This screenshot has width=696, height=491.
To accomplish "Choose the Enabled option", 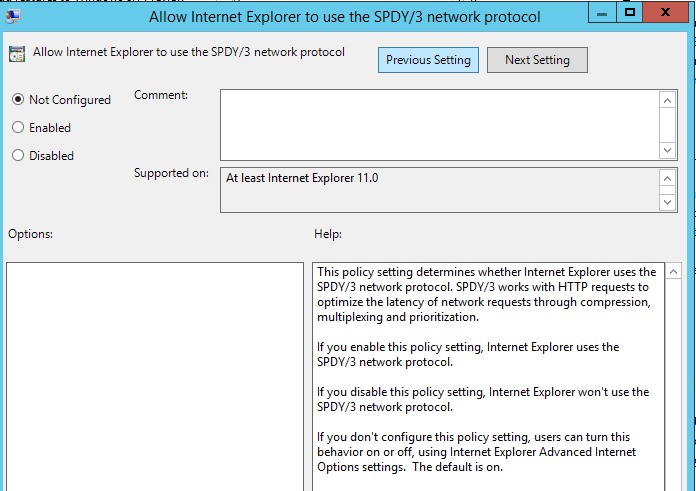I will pos(17,128).
